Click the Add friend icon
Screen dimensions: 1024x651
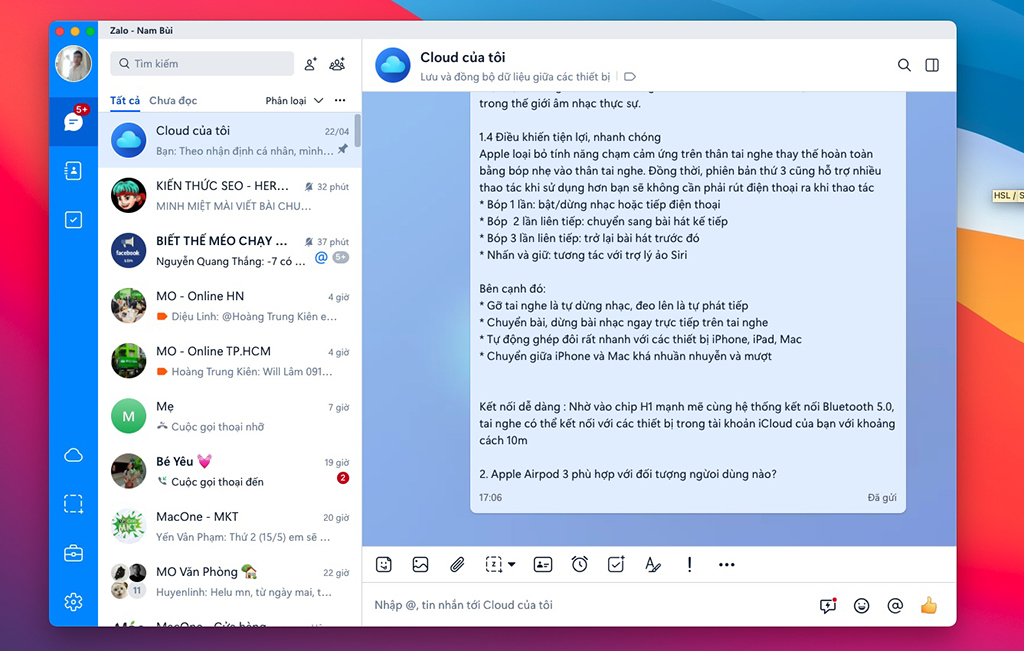coord(311,64)
